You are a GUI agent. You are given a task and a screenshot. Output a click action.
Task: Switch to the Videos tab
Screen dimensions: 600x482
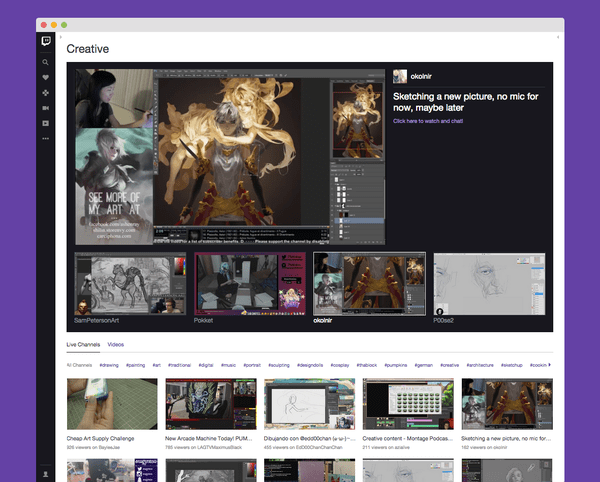point(116,344)
